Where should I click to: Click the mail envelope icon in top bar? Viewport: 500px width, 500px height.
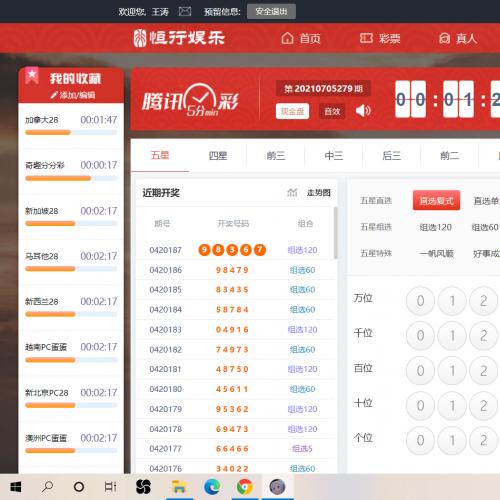click(185, 12)
